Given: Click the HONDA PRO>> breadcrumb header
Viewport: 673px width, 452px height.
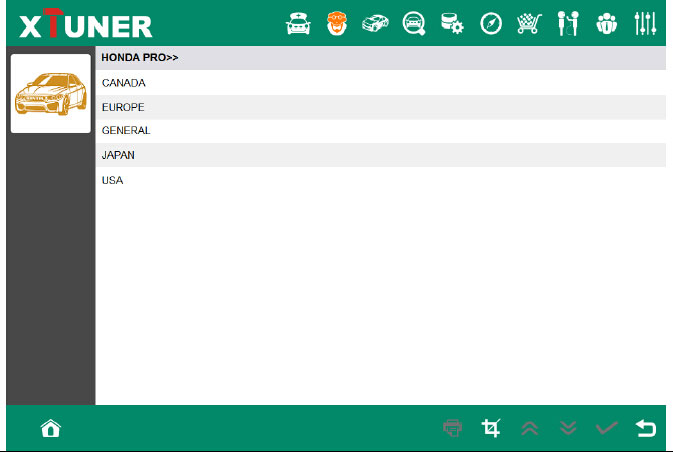Looking at the screenshot, I should [381, 58].
